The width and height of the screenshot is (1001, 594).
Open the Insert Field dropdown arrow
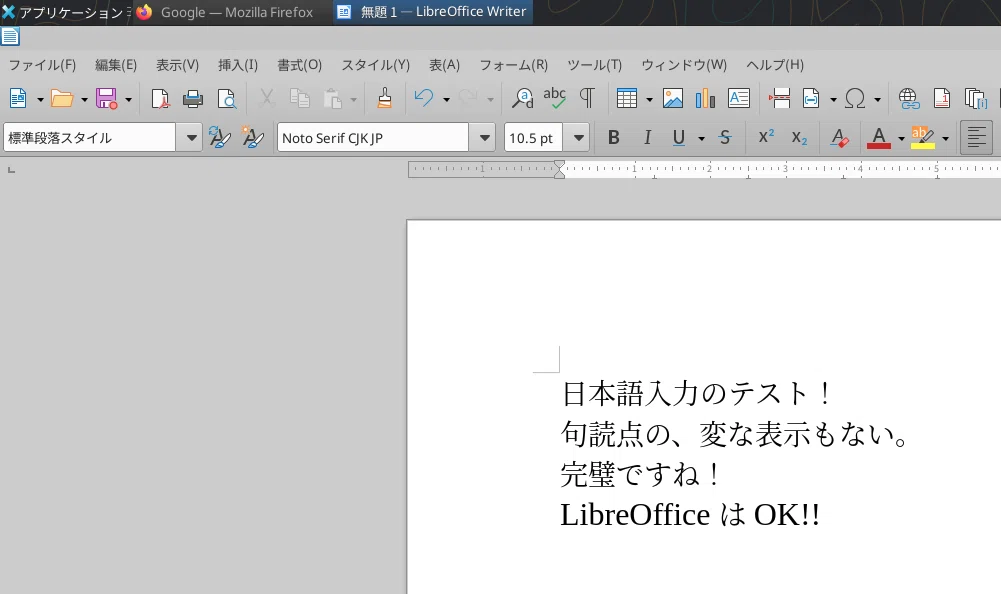pos(833,100)
